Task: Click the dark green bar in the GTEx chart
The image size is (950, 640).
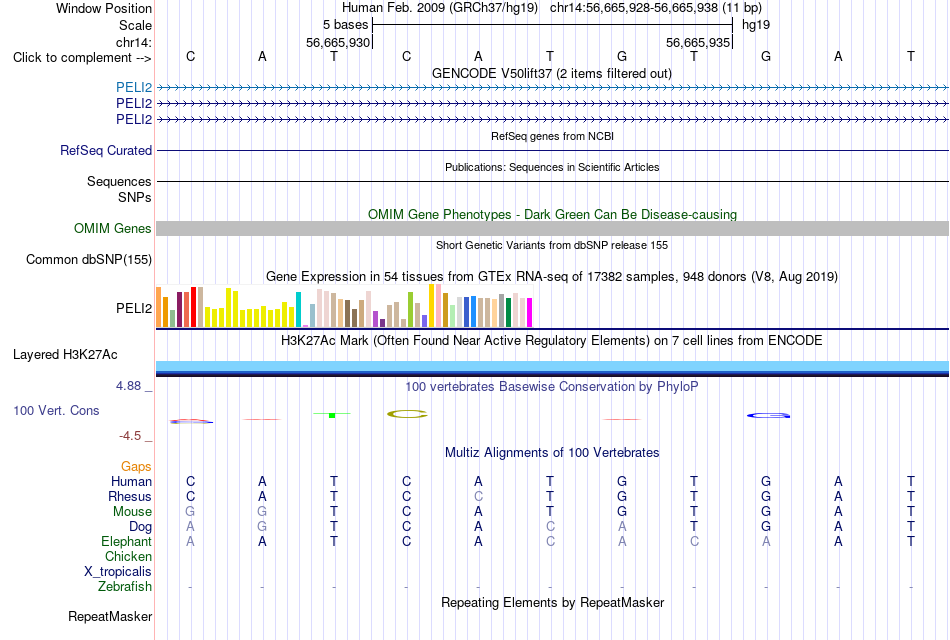Action: [x=508, y=313]
